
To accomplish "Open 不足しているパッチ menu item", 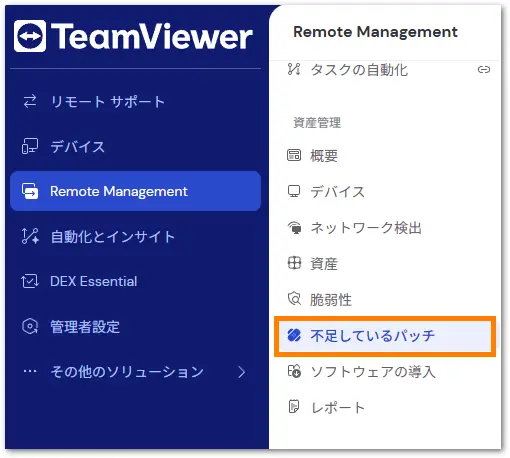I will tap(385, 336).
